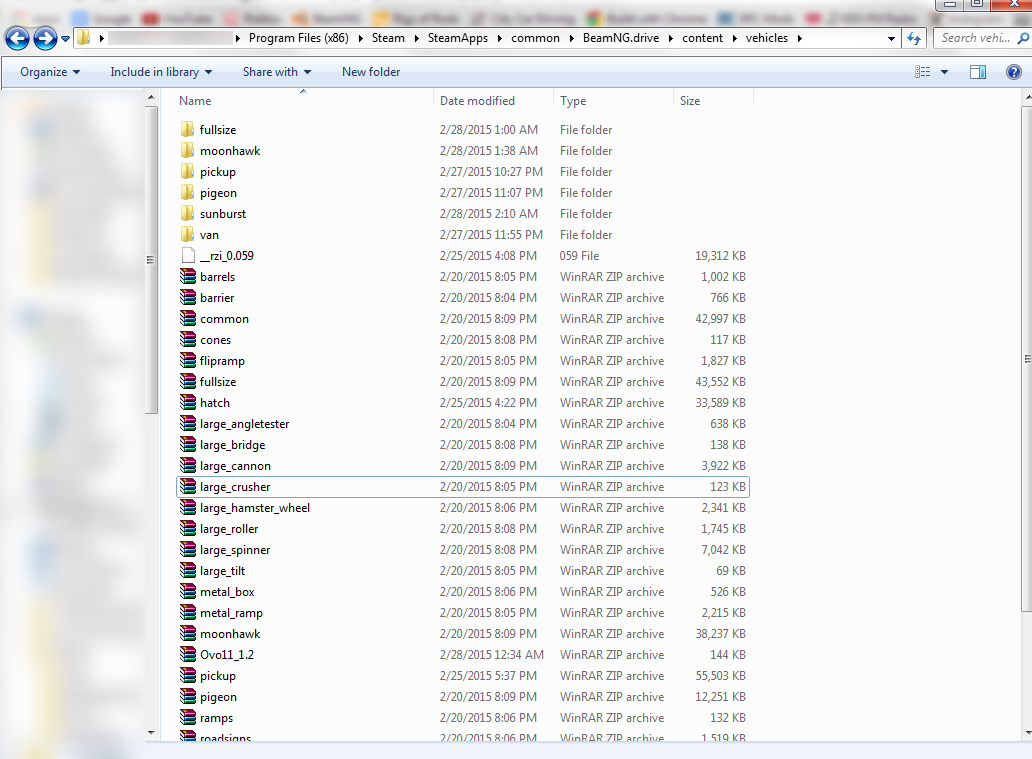Select the fullsize folder icon
1032x759 pixels.
pyautogui.click(x=188, y=129)
